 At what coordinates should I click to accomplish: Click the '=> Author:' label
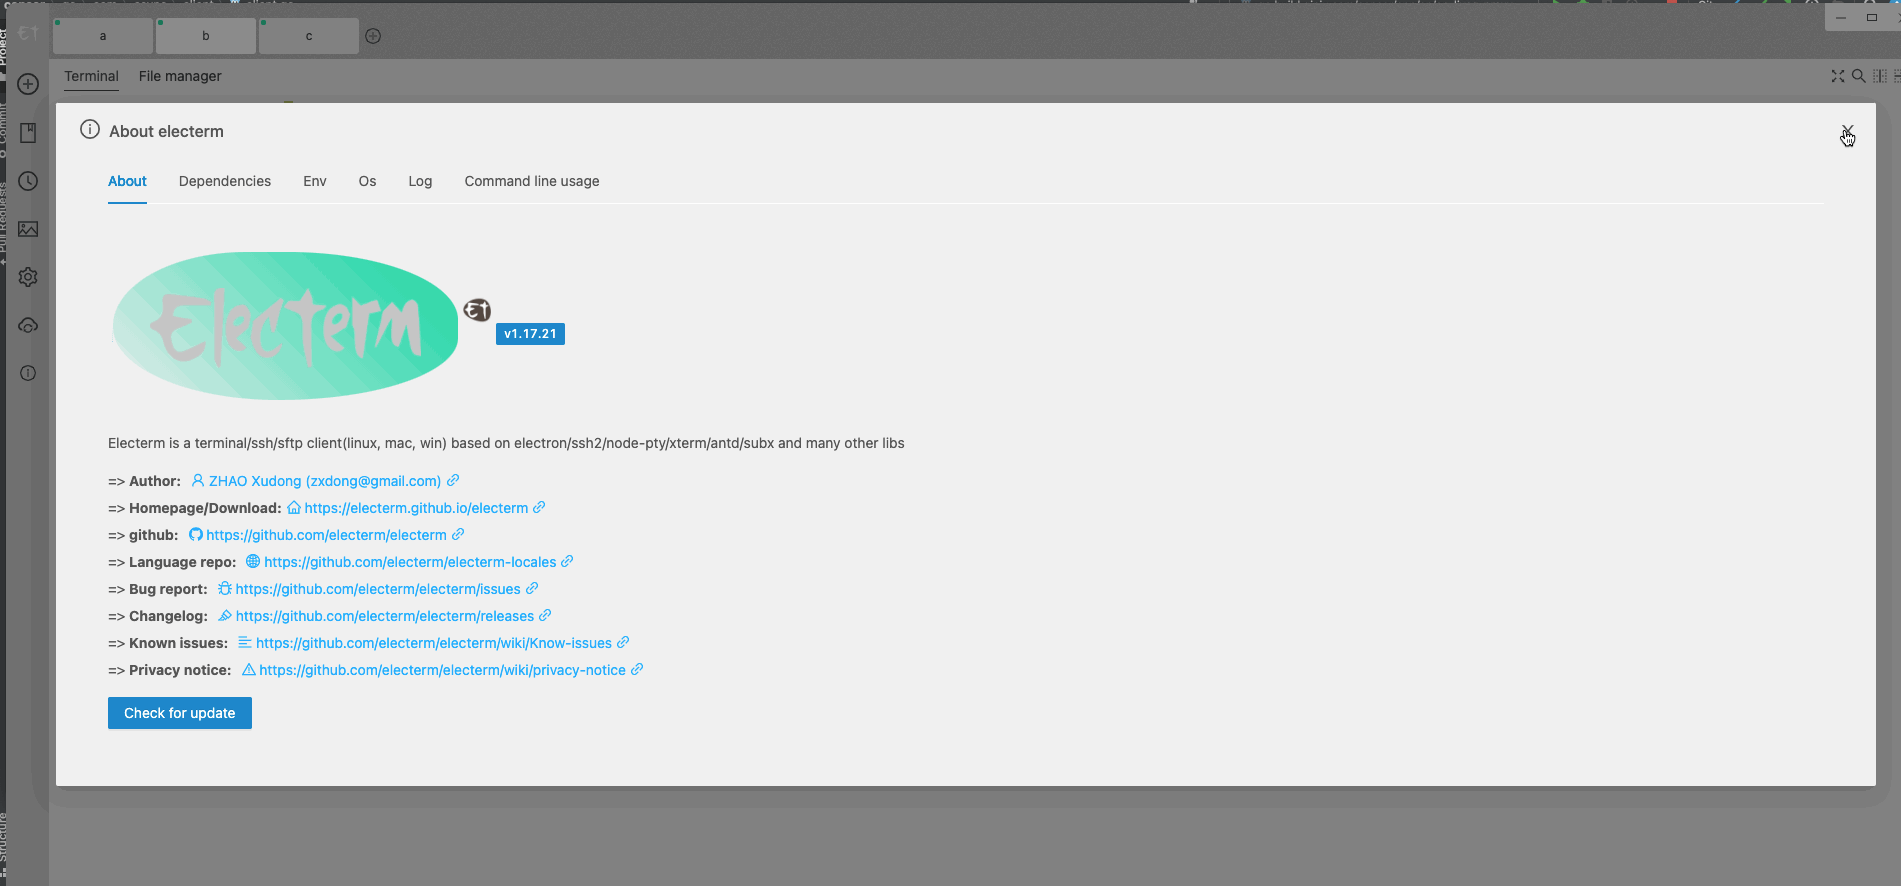point(144,481)
